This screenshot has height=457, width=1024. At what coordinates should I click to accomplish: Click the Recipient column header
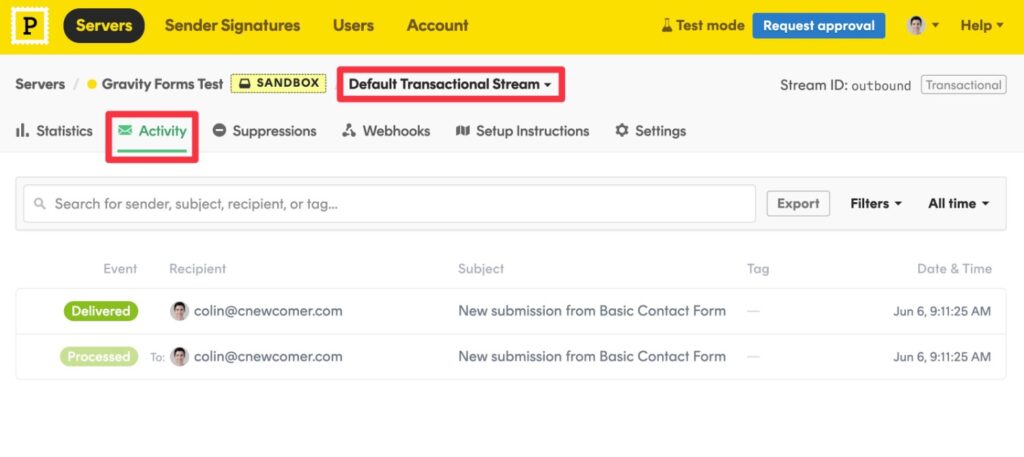point(197,269)
